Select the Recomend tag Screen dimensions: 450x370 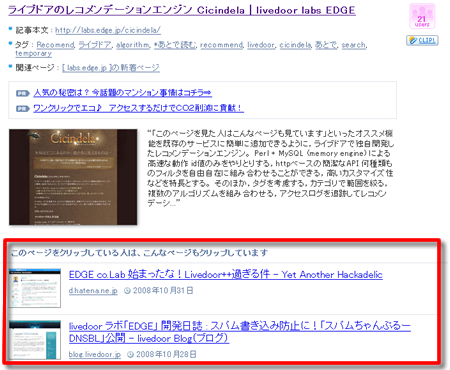click(55, 45)
